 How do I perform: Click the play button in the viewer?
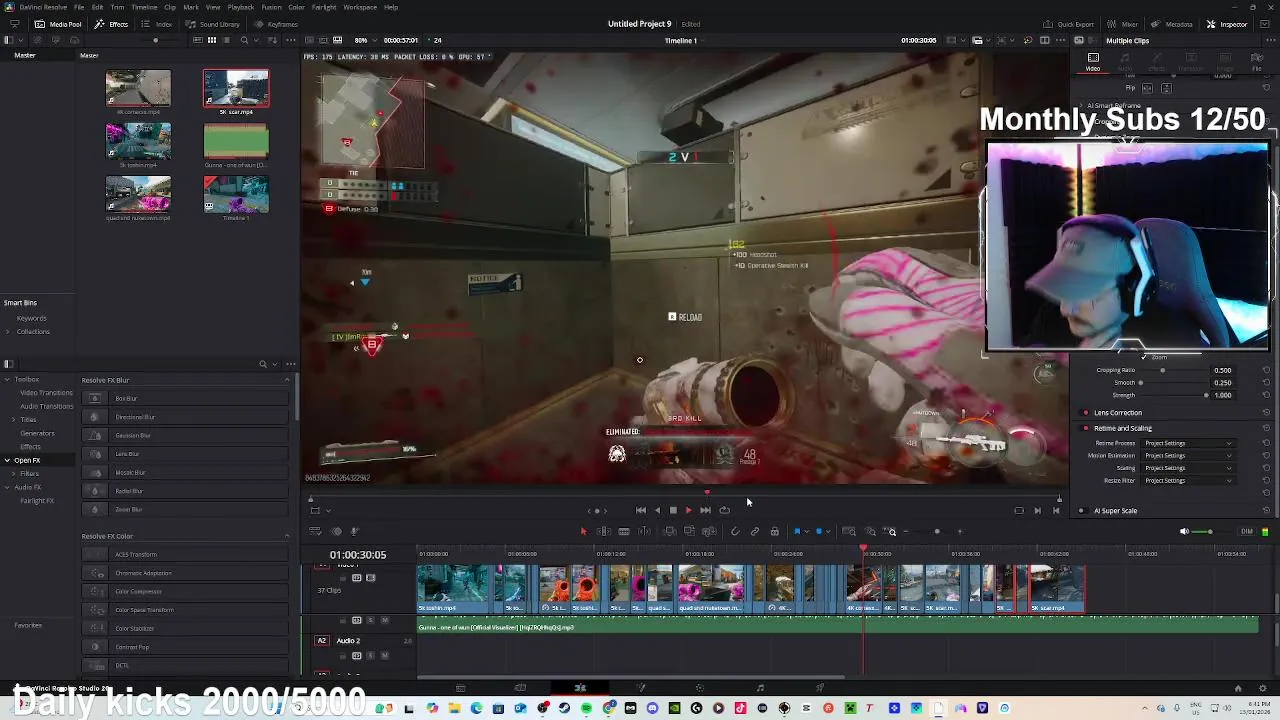(688, 510)
